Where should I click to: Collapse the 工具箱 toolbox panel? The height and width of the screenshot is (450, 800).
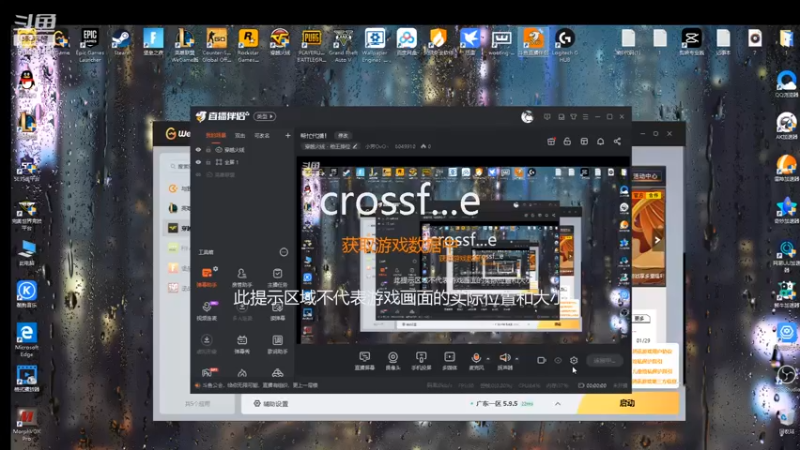point(284,252)
